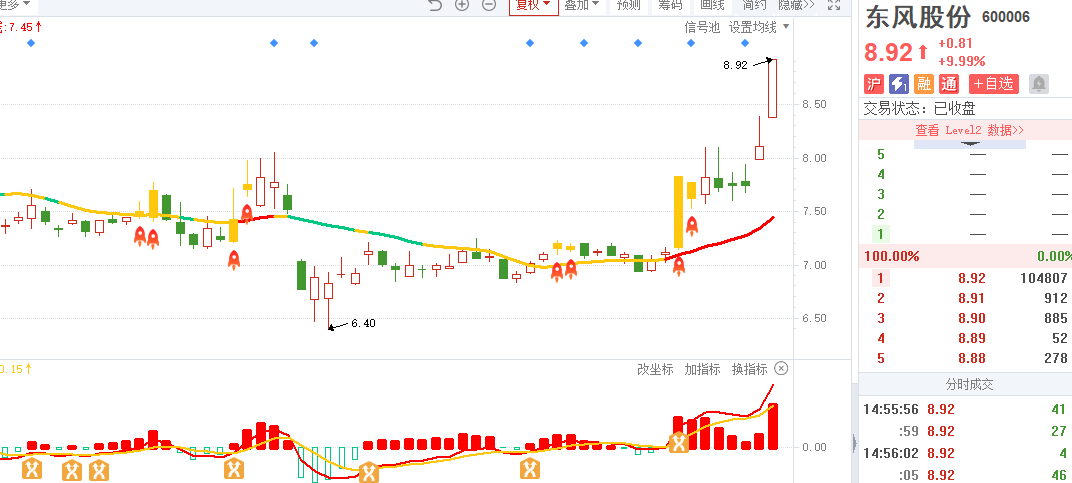The width and height of the screenshot is (1072, 483).
Task: Click the stock code 600006
Action: point(1006,18)
